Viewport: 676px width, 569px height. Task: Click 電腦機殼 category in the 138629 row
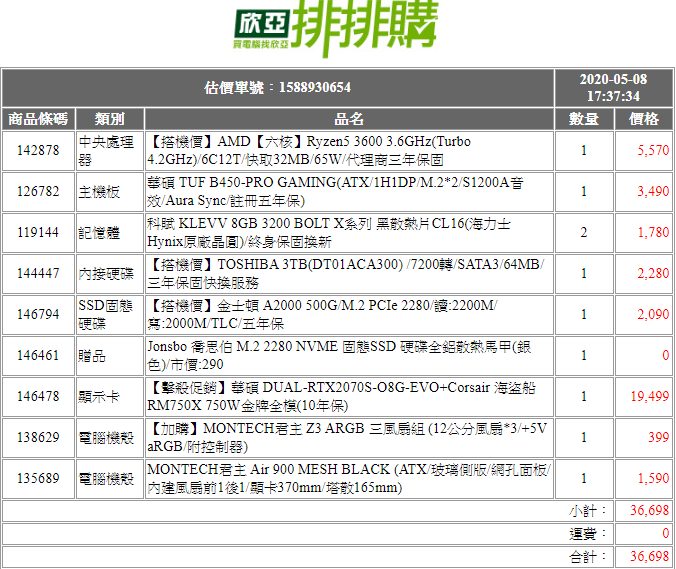click(x=110, y=438)
